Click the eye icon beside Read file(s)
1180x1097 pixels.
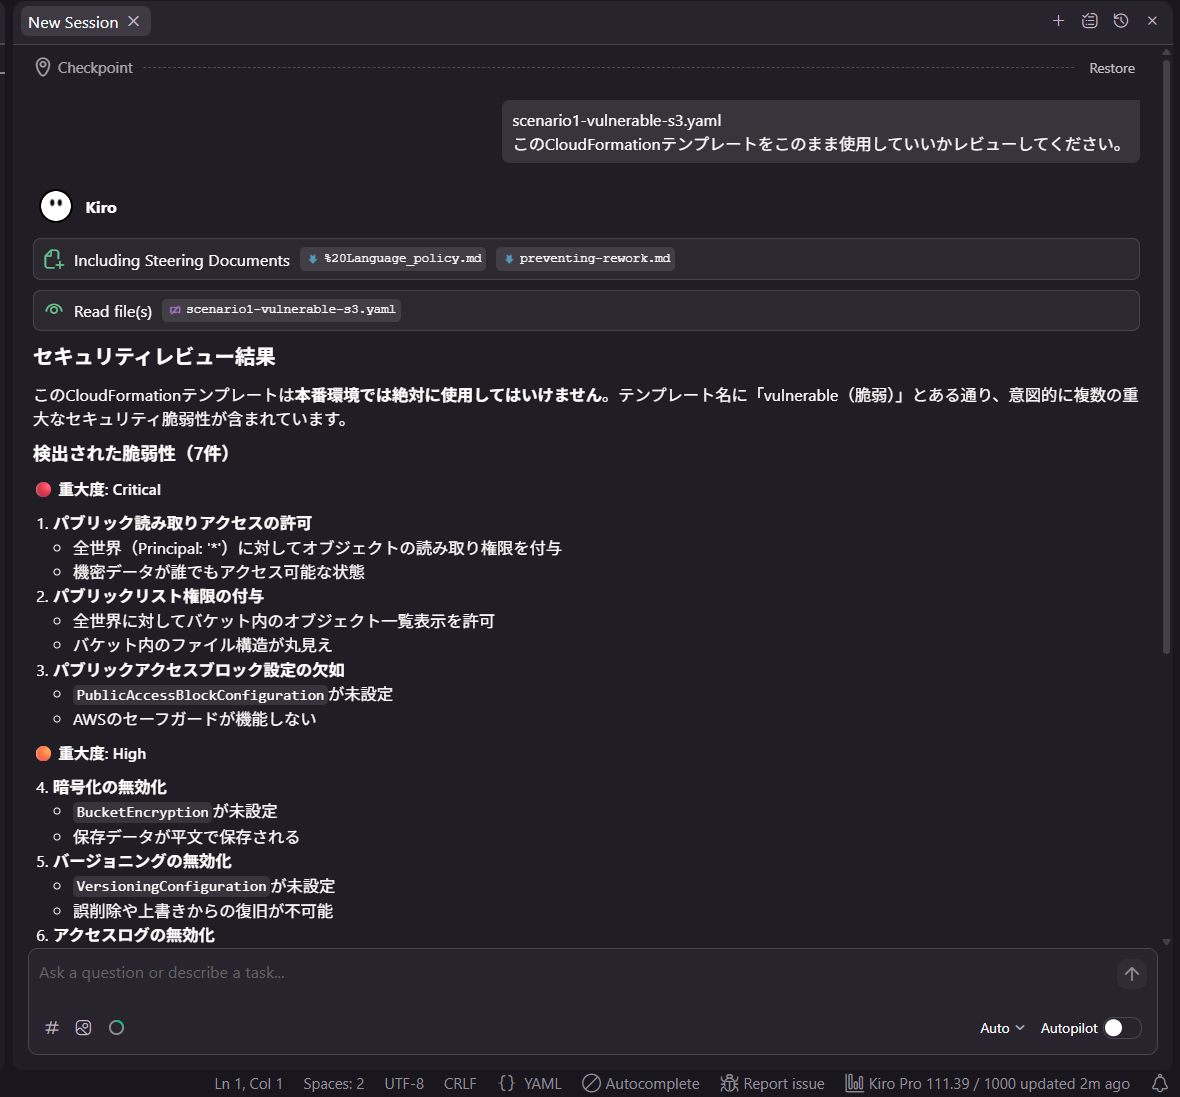(x=54, y=310)
